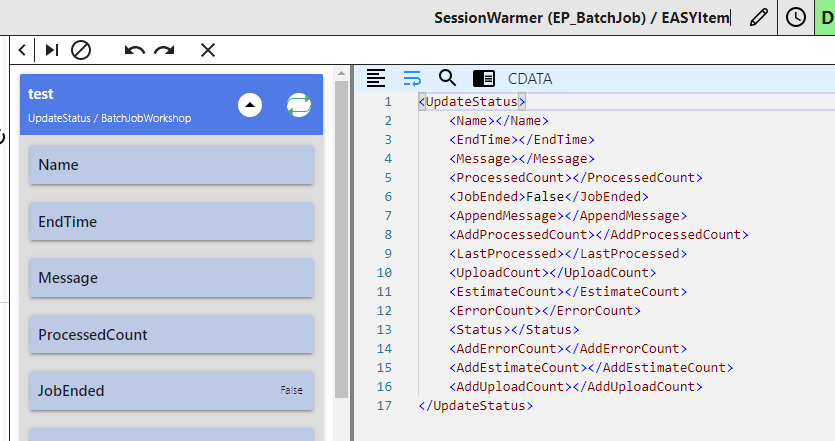Click the pencil edit icon

tap(758, 18)
